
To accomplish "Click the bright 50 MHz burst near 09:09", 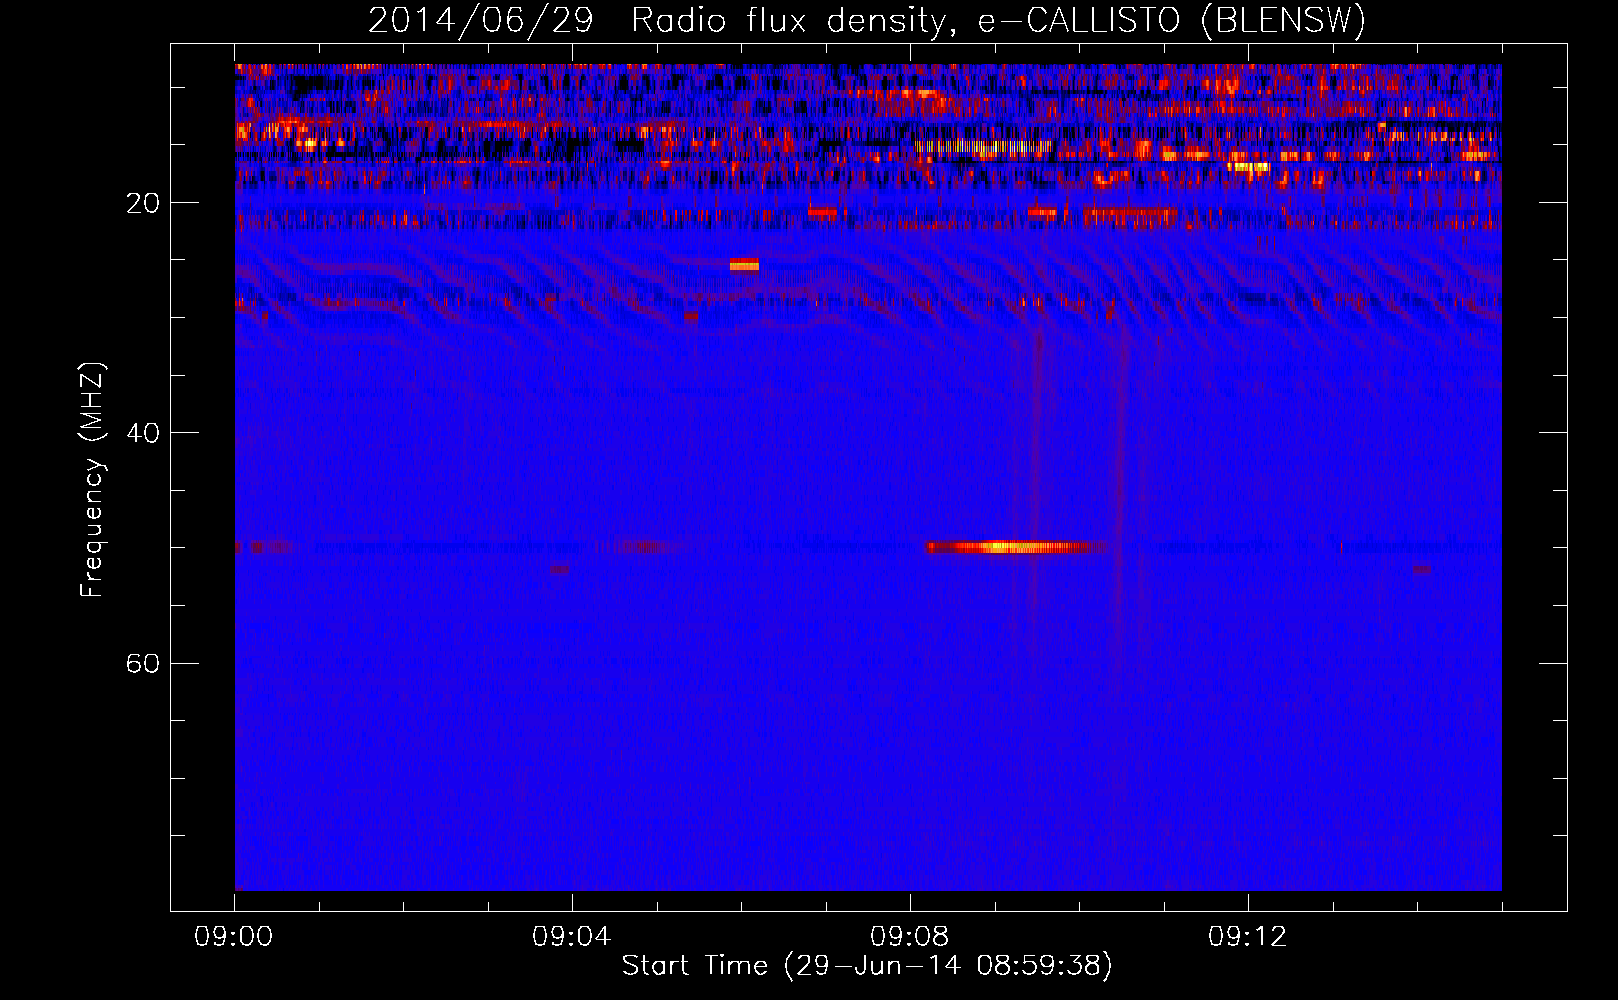I will pyautogui.click(x=1012, y=547).
